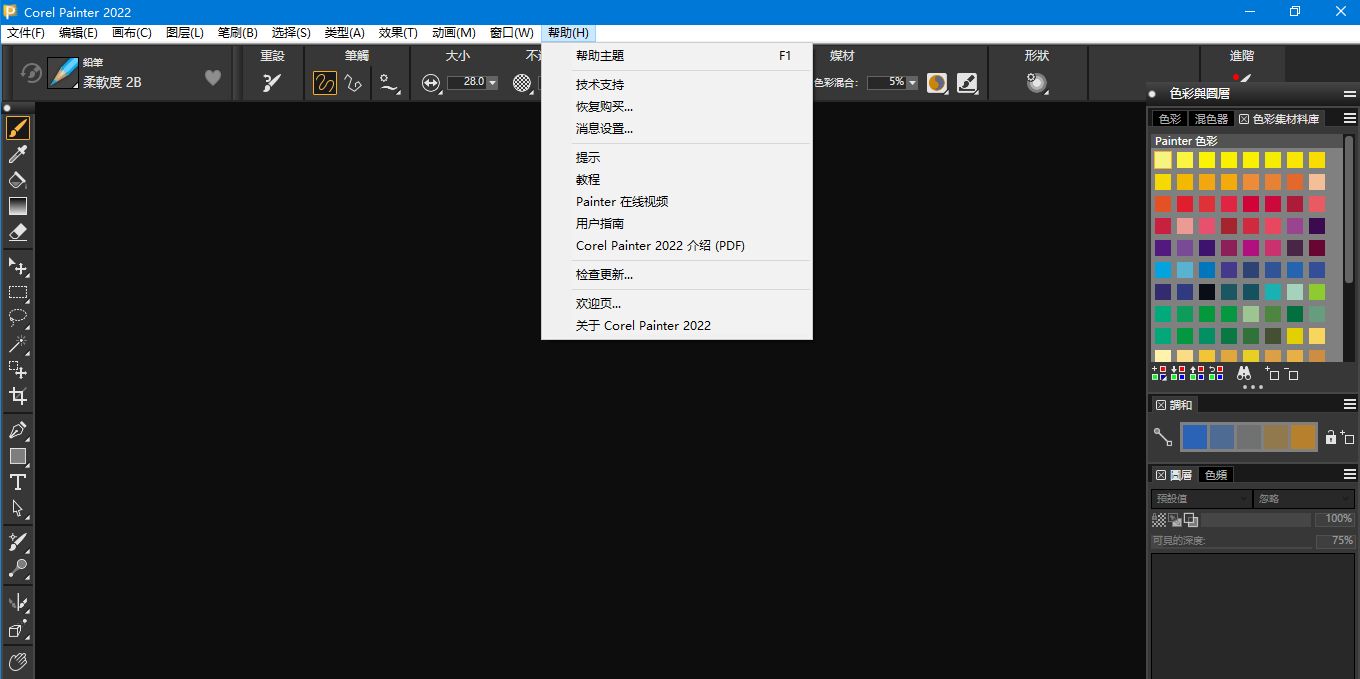Pick the orange harmony swatch at the end

coord(1303,437)
